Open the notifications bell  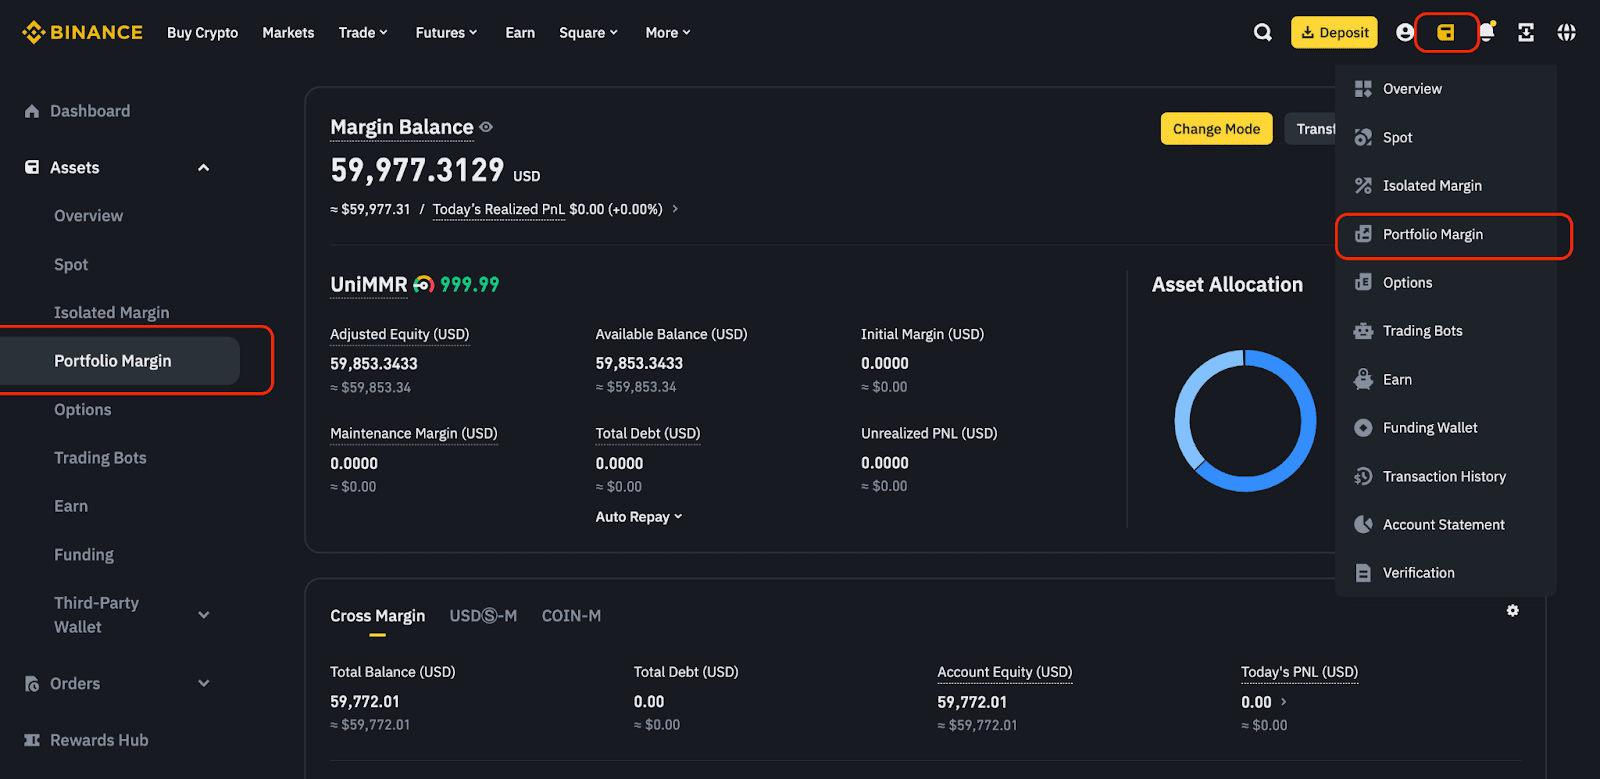(x=1487, y=33)
